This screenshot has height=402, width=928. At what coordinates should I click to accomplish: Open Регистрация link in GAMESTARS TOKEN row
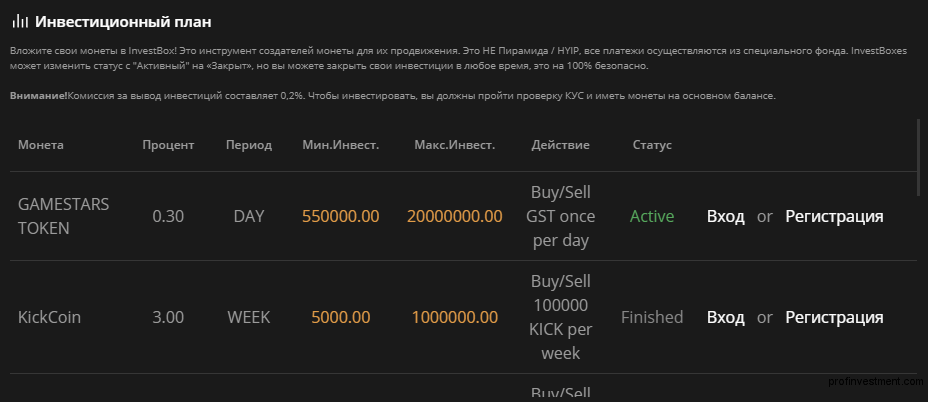pos(834,216)
